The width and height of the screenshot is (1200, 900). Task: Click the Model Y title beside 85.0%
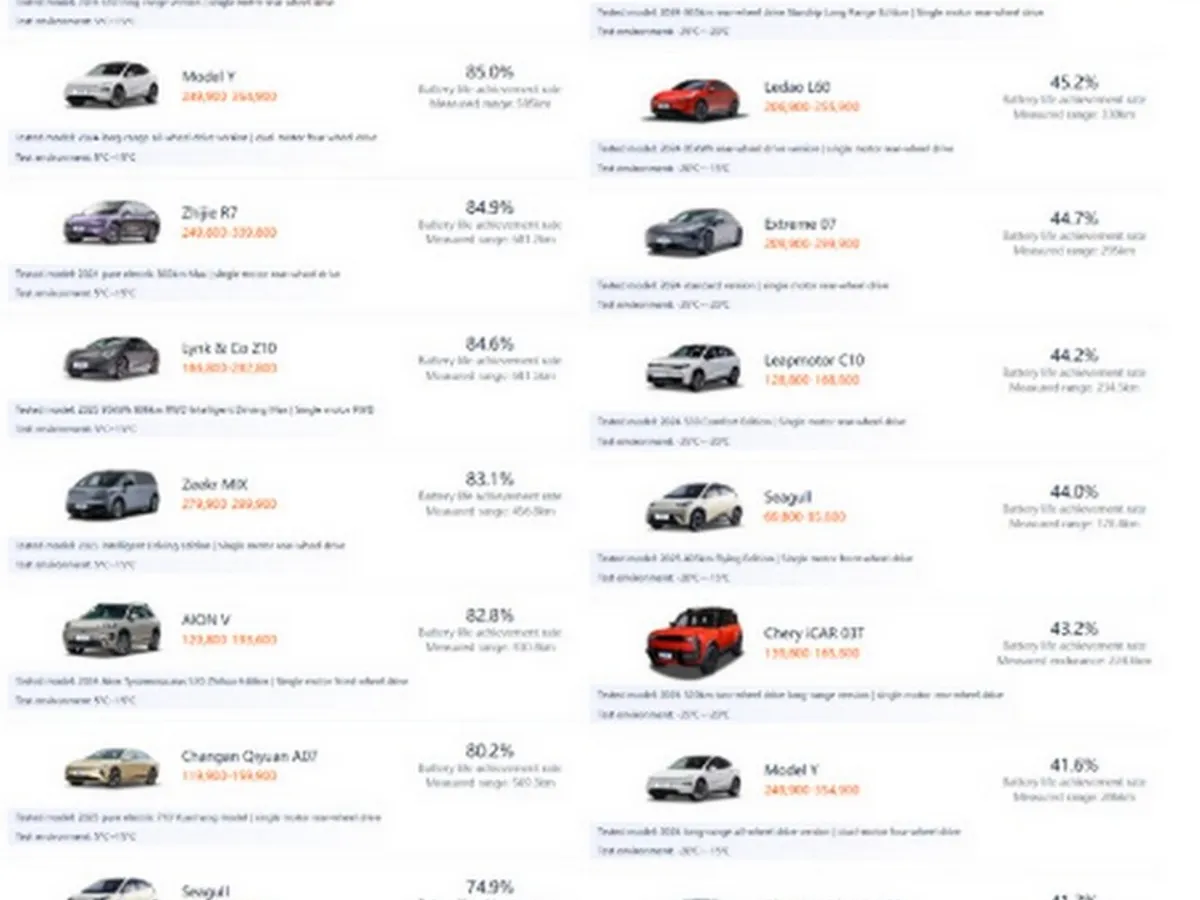click(x=209, y=77)
